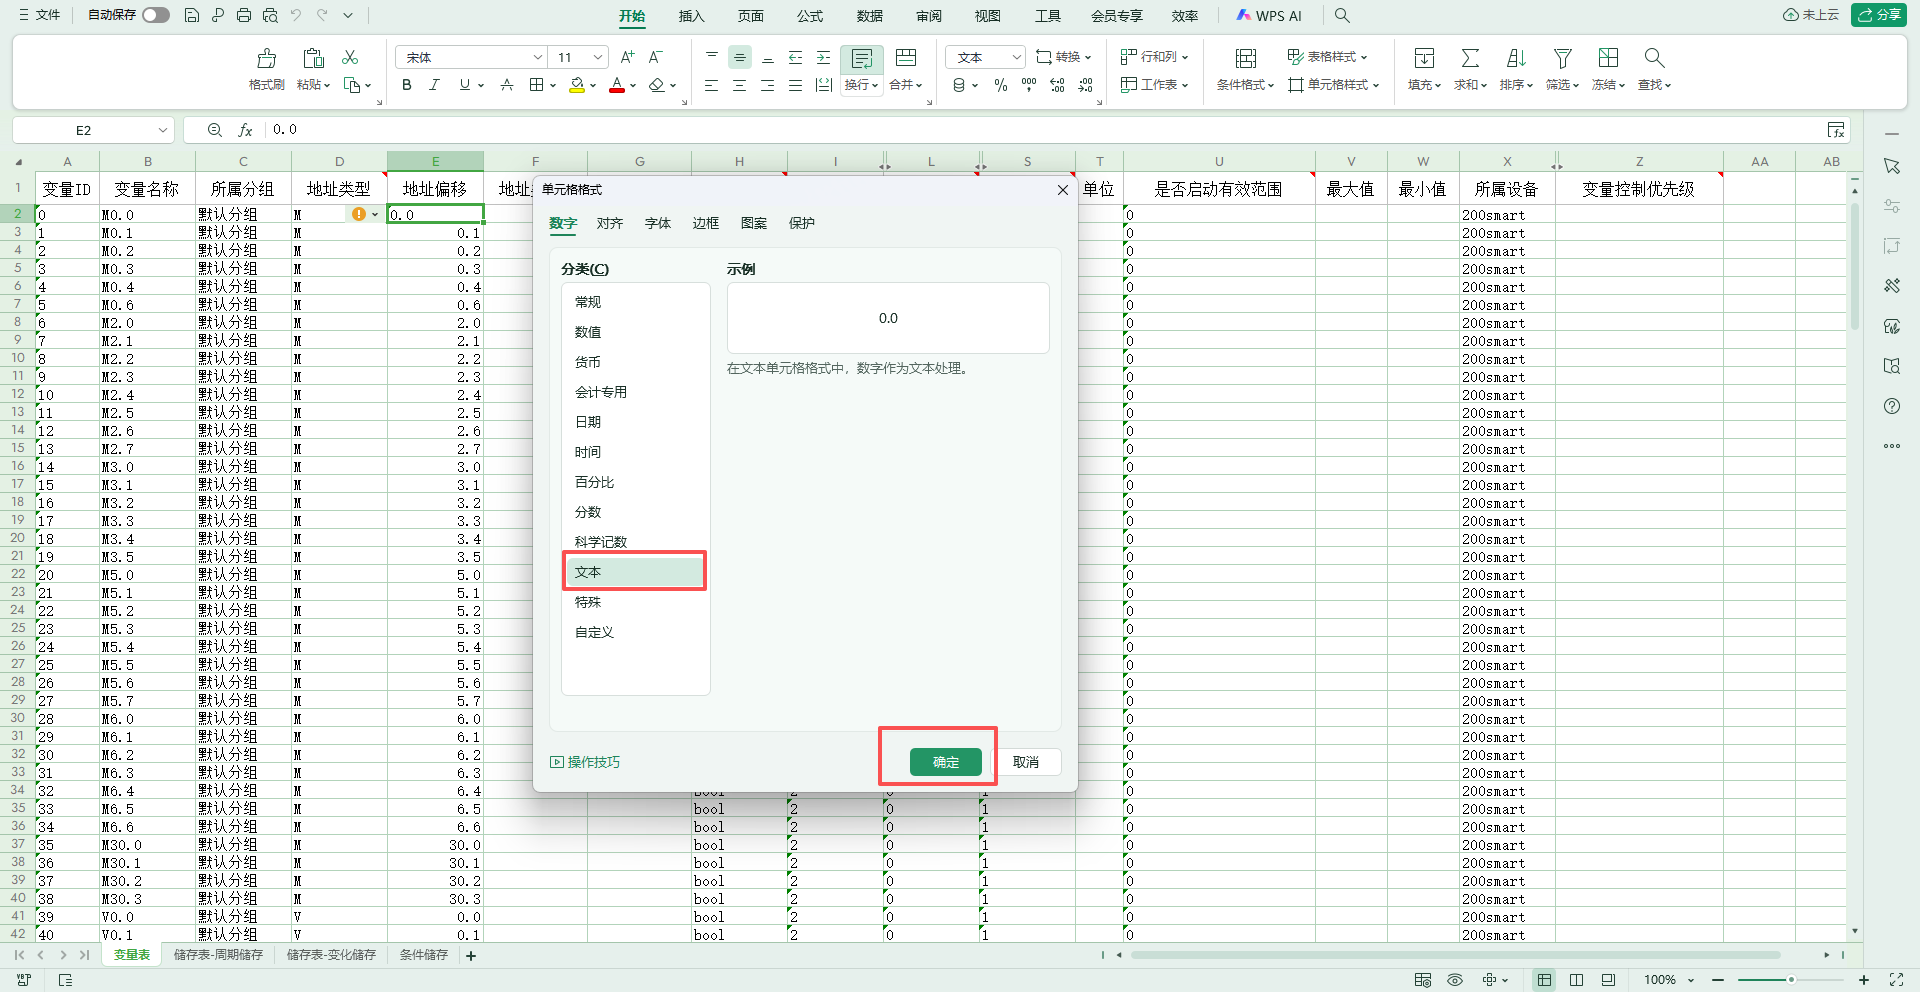
Task: Toggle the eye protection mode icon
Action: 1455,980
